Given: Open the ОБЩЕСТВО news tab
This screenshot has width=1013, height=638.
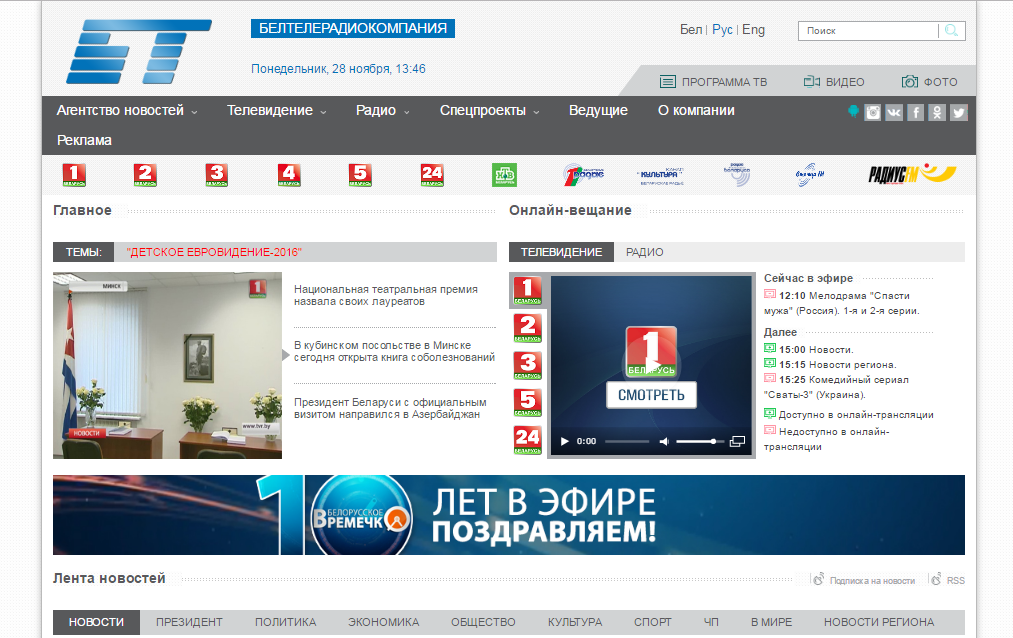Looking at the screenshot, I should (483, 622).
